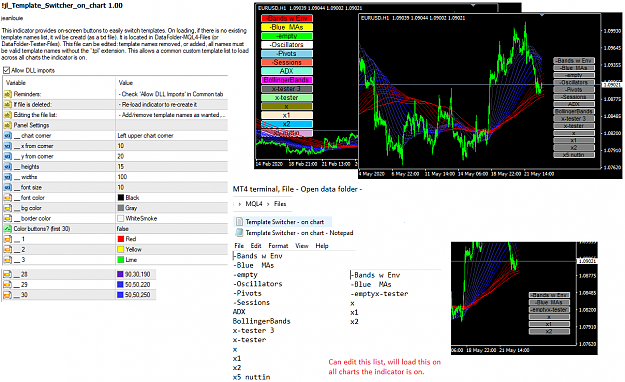Click the Template Switcher text file icon
Viewport: 625px width, 382px height.
point(239,222)
